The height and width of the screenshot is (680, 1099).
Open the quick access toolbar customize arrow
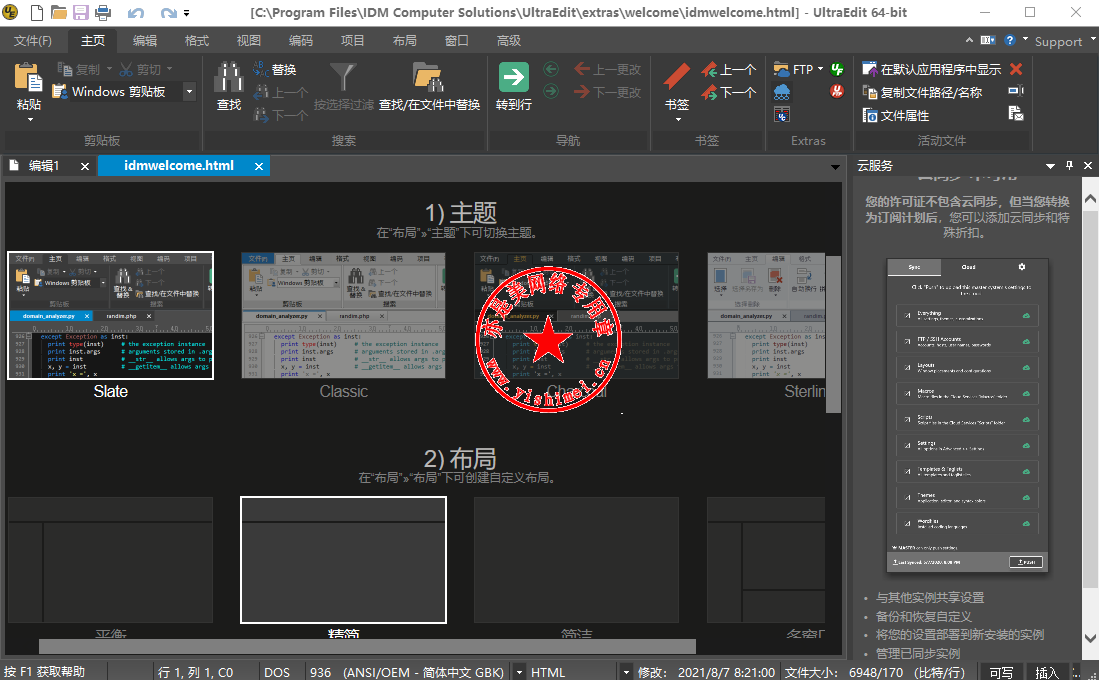[186, 13]
